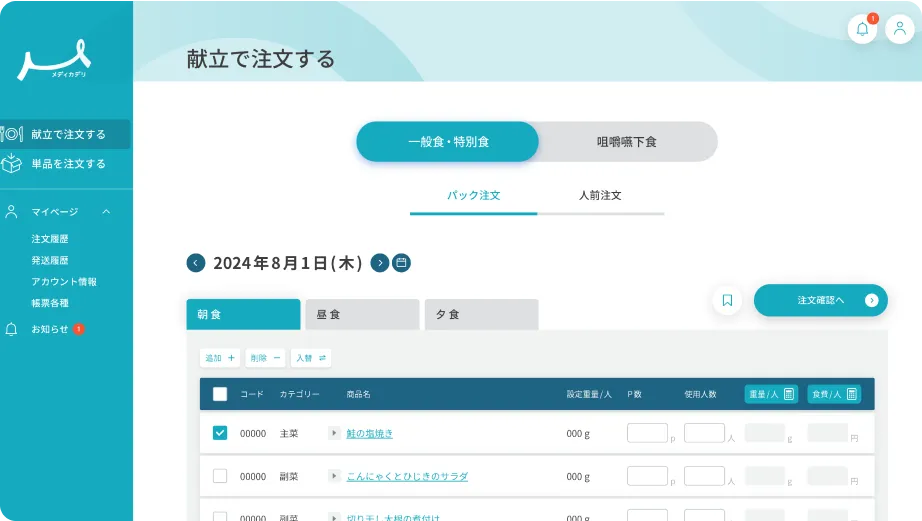Go to previous date arrow
This screenshot has height=521, width=922.
point(196,263)
